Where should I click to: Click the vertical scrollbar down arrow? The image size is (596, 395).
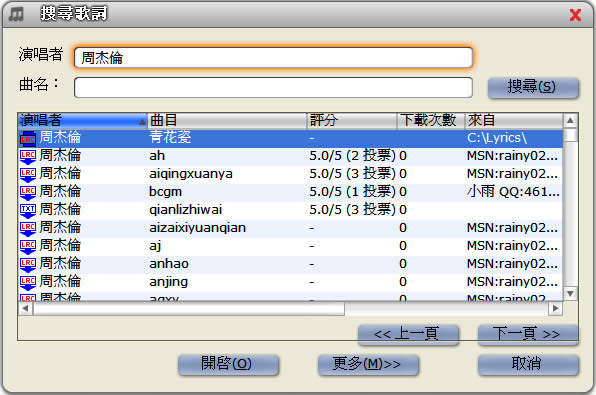coord(570,293)
